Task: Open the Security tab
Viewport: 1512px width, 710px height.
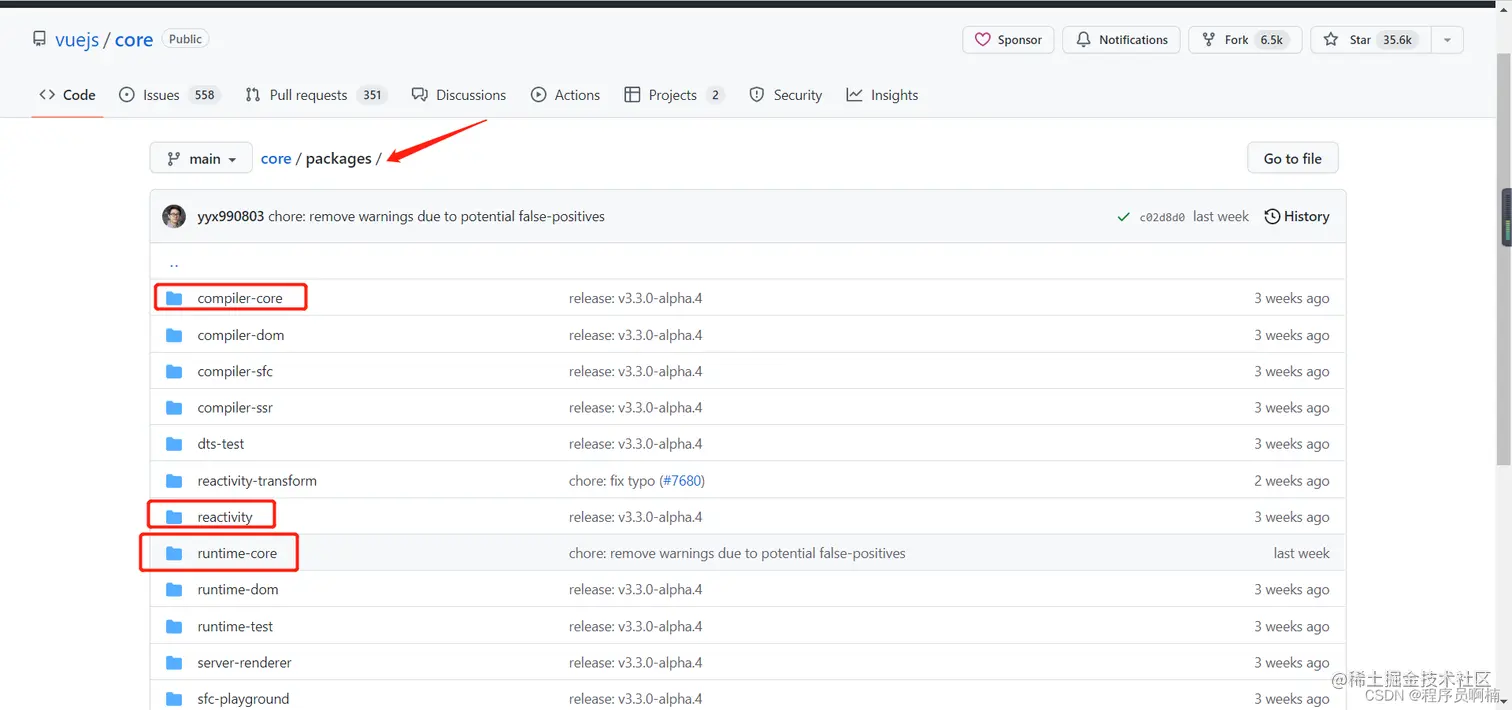Action: [785, 95]
